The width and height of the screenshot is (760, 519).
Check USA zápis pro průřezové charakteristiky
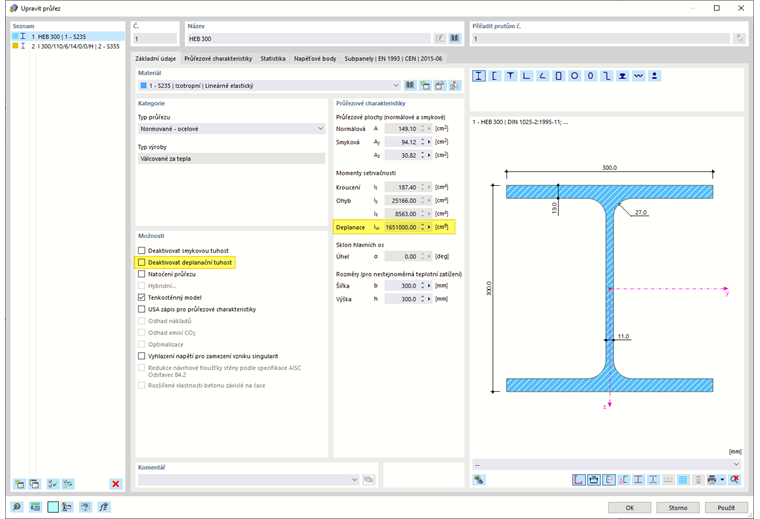point(142,309)
